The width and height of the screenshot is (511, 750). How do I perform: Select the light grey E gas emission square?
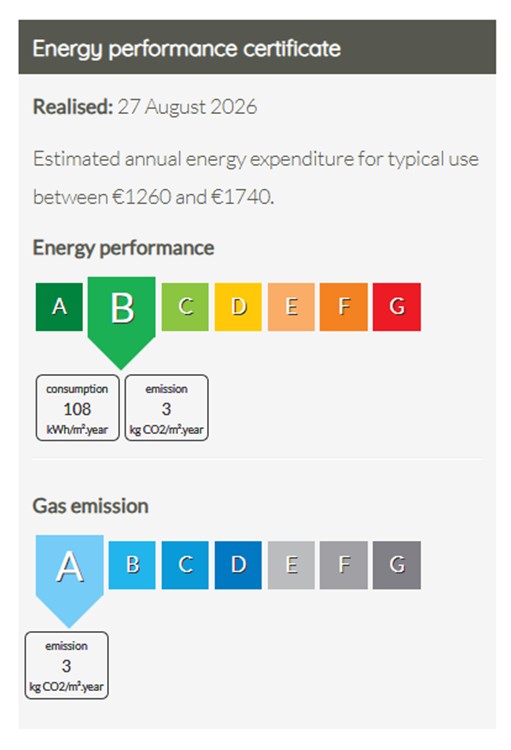click(291, 565)
